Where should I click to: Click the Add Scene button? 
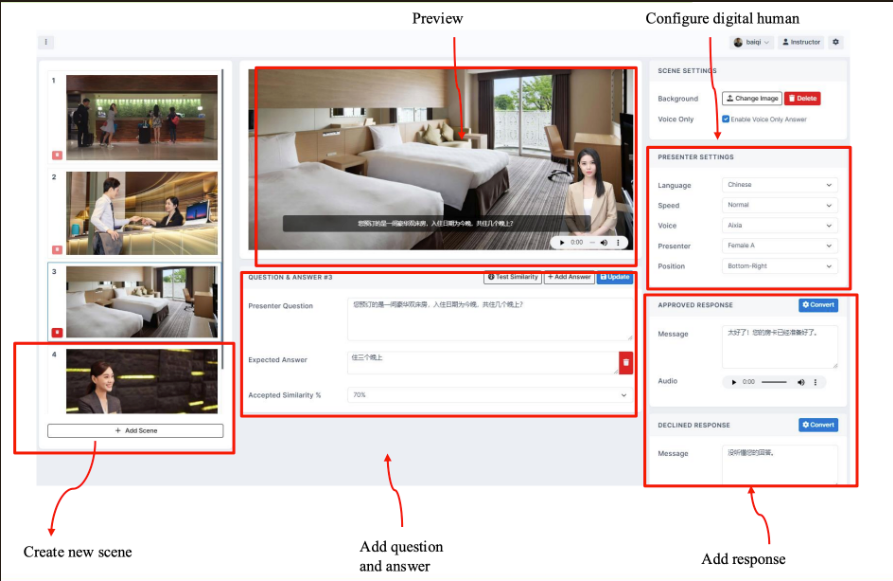pos(135,430)
